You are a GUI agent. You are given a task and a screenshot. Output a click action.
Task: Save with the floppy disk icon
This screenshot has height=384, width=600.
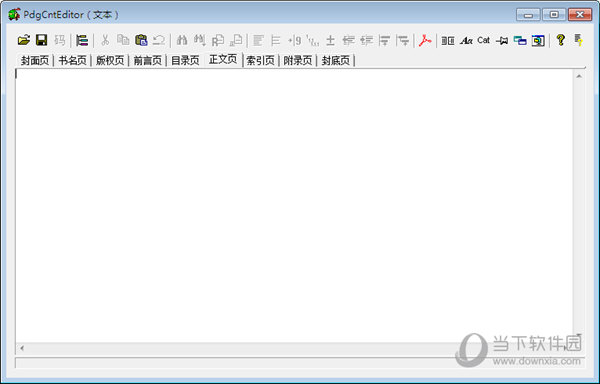41,40
